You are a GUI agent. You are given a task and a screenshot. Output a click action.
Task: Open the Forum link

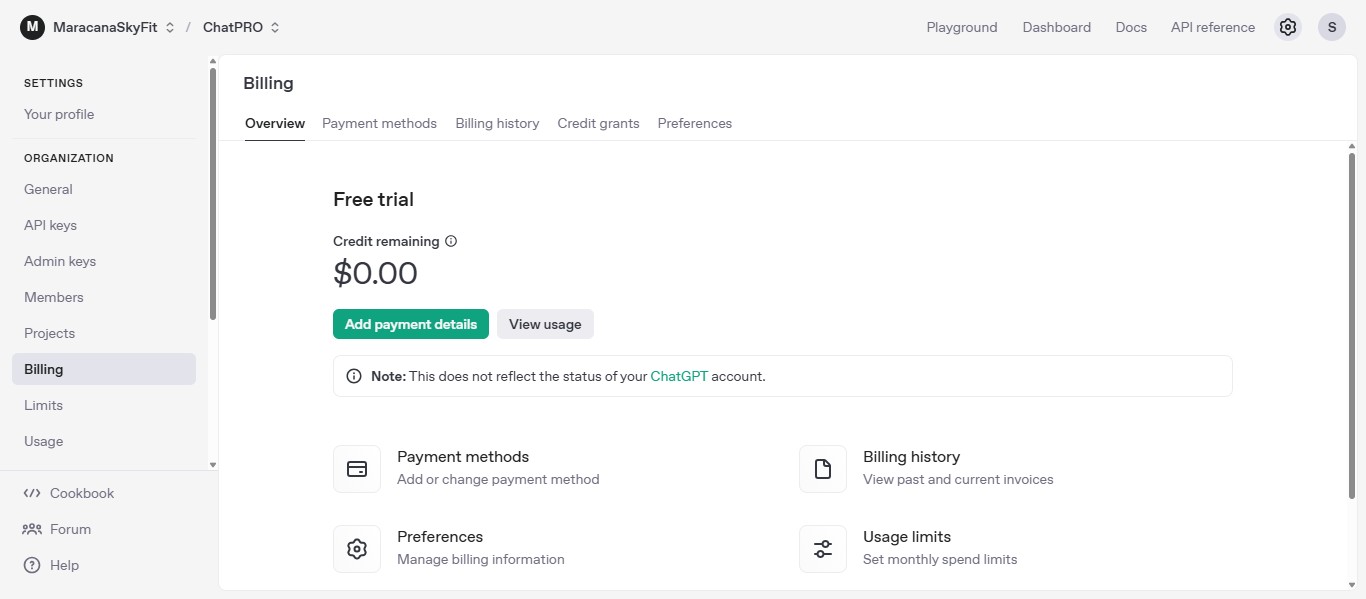(70, 529)
